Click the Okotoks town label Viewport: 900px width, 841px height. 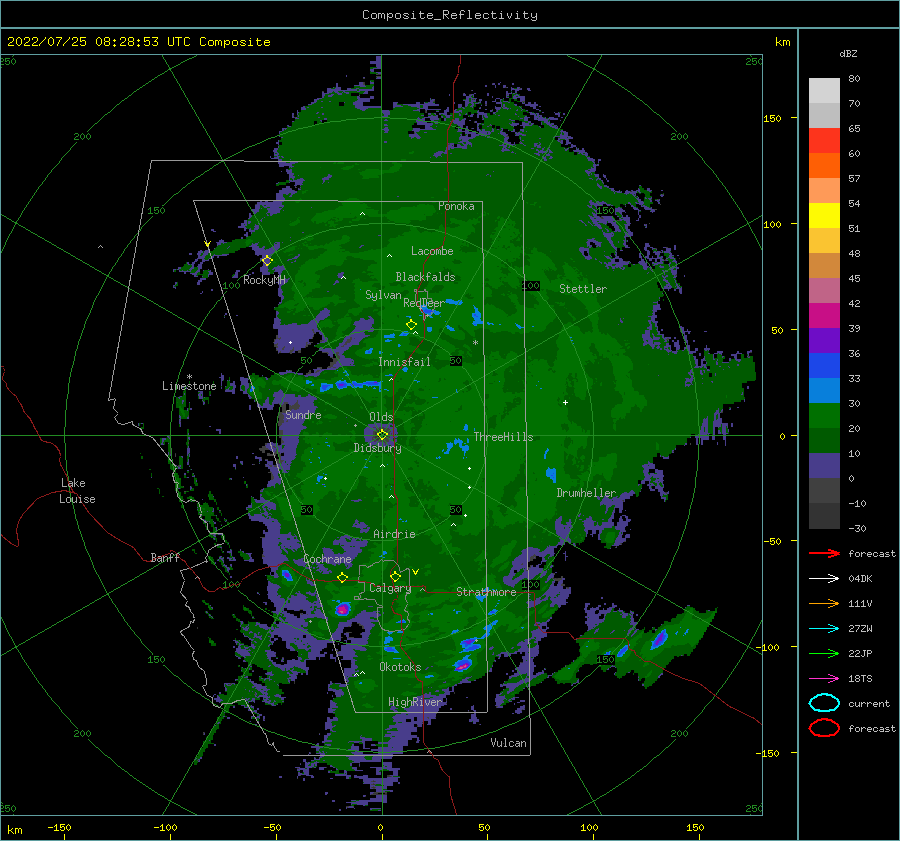(x=400, y=667)
